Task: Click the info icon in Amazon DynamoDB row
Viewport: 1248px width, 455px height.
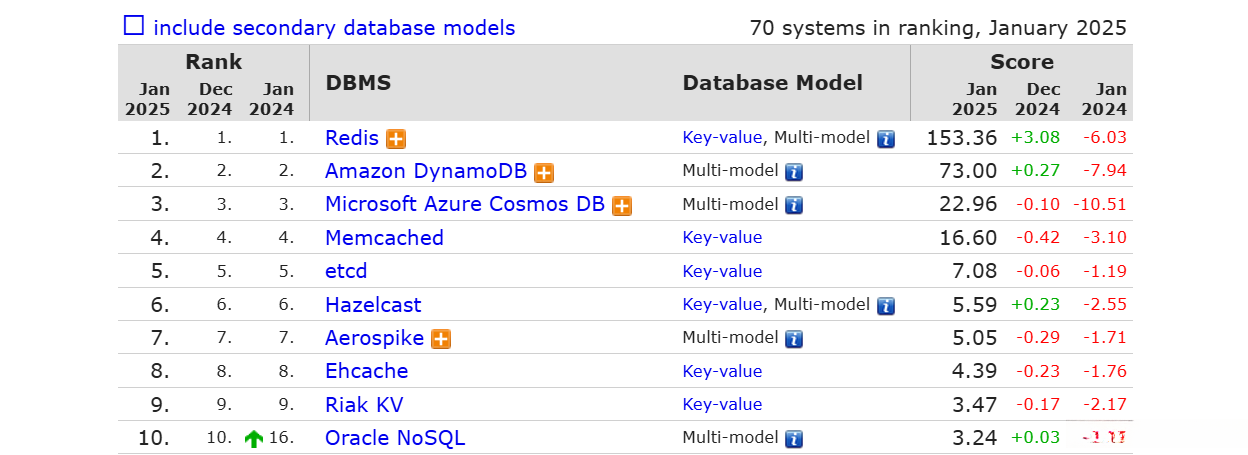Action: [x=794, y=172]
